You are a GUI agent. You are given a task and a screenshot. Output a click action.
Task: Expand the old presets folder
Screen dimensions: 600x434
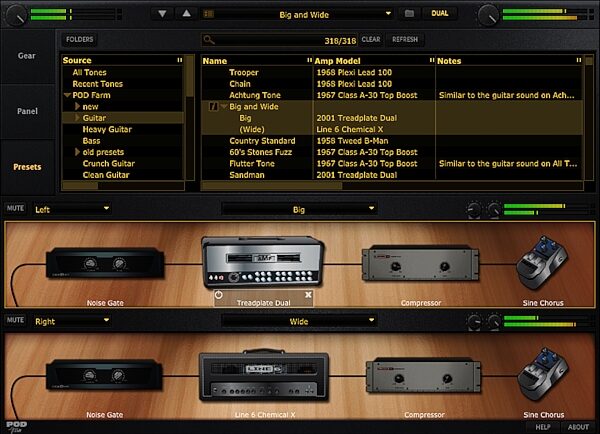tap(77, 152)
